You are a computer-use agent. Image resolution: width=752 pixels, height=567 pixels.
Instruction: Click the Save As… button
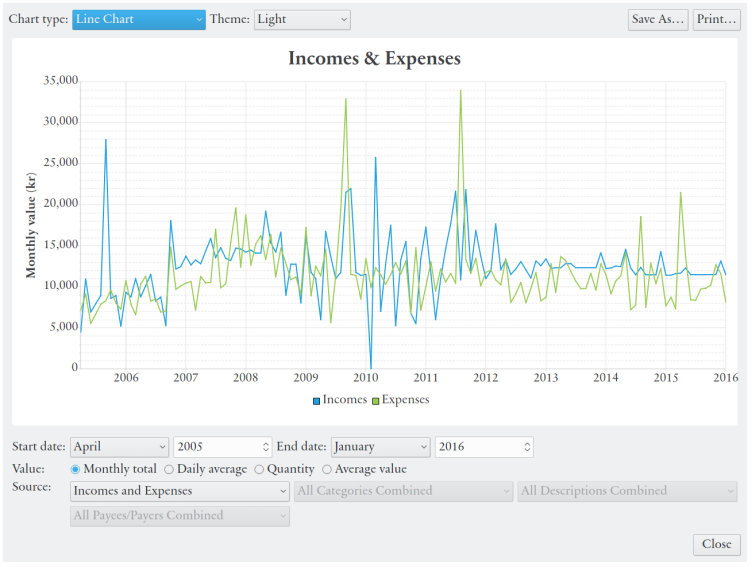coord(658,19)
